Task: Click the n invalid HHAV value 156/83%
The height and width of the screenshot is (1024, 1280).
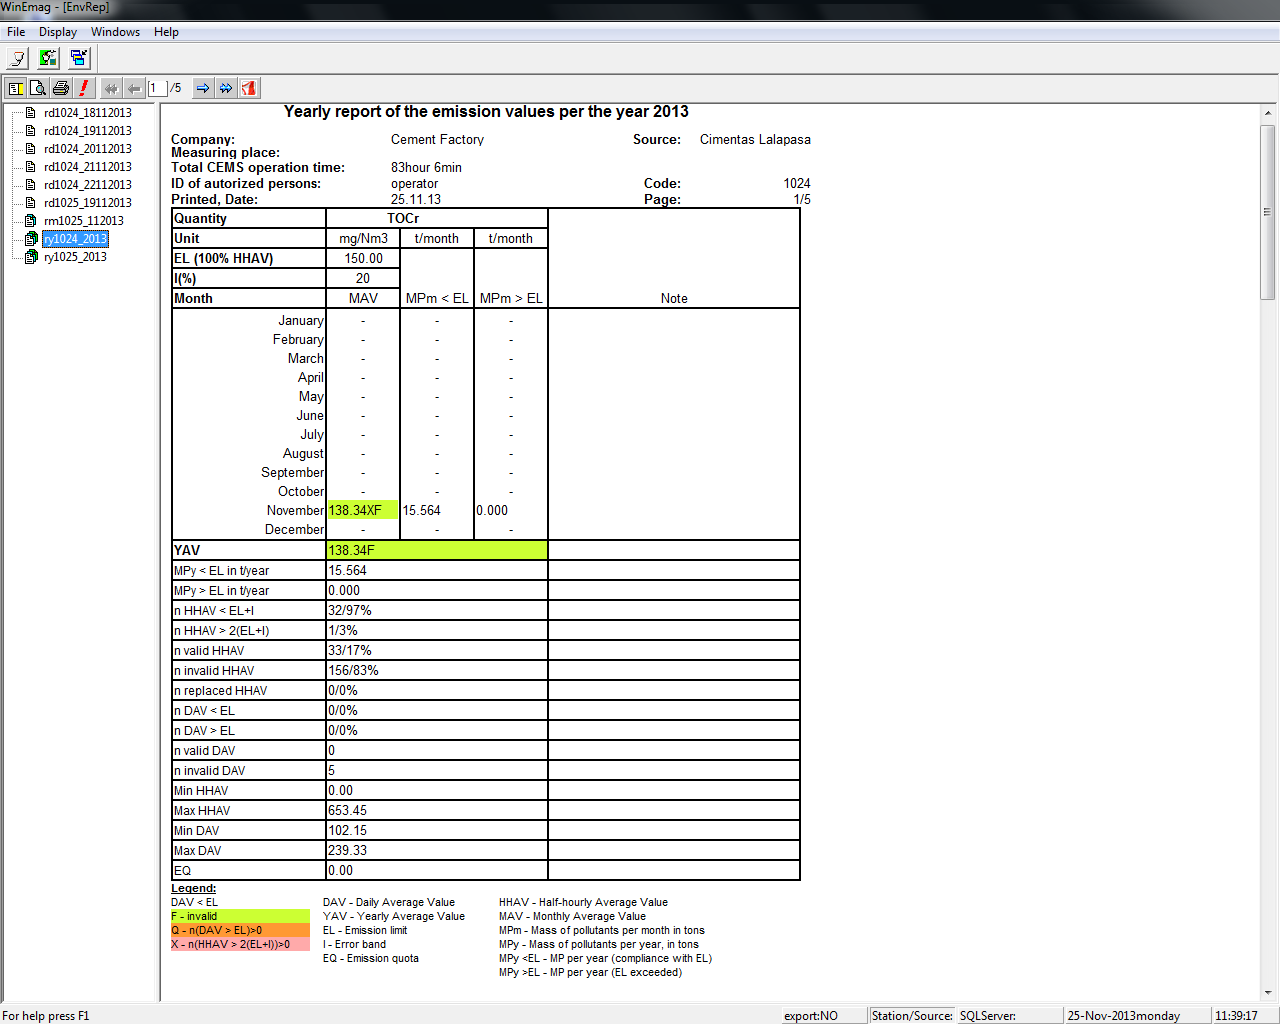Action: point(354,671)
